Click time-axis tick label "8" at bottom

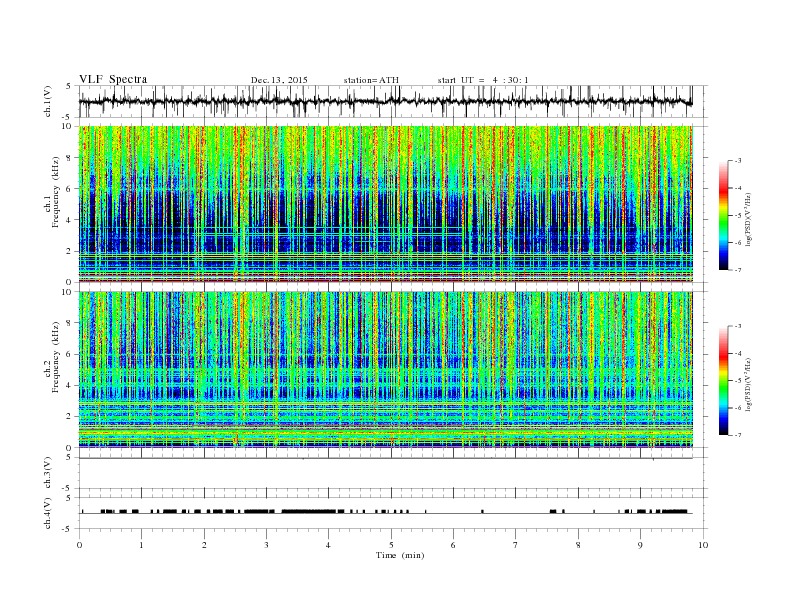click(578, 545)
